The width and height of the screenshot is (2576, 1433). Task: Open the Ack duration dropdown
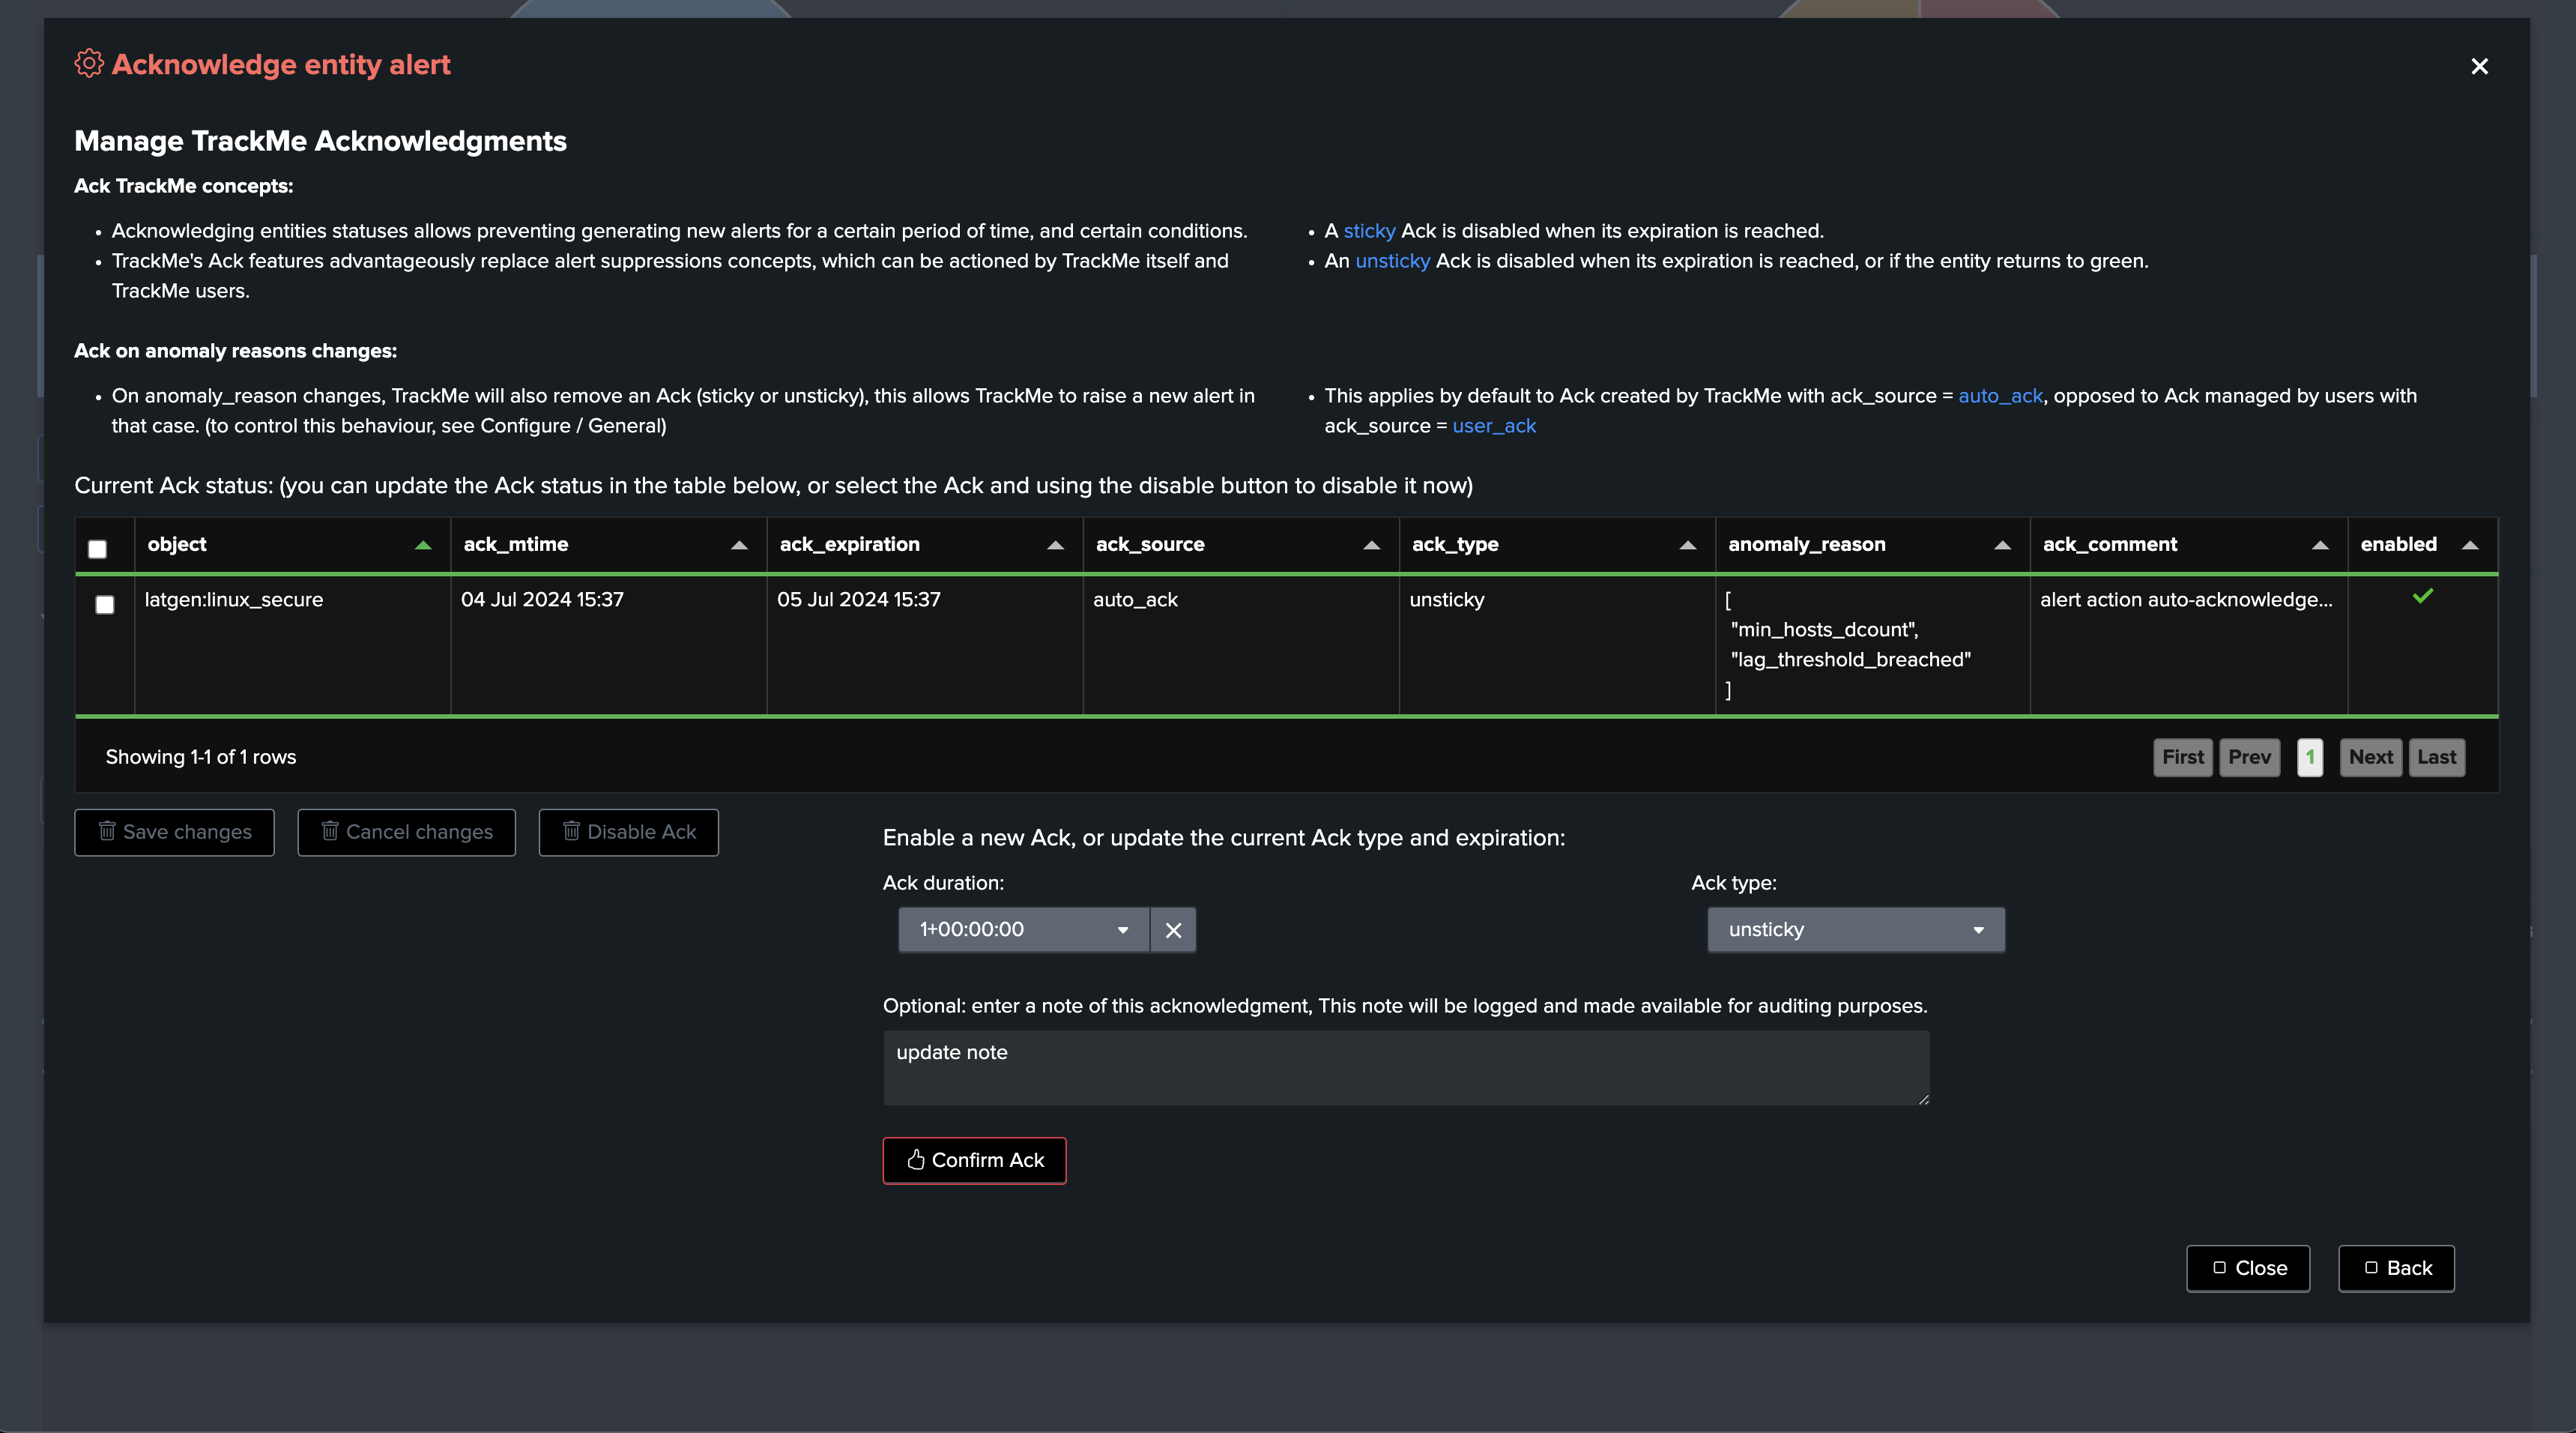tap(1023, 930)
